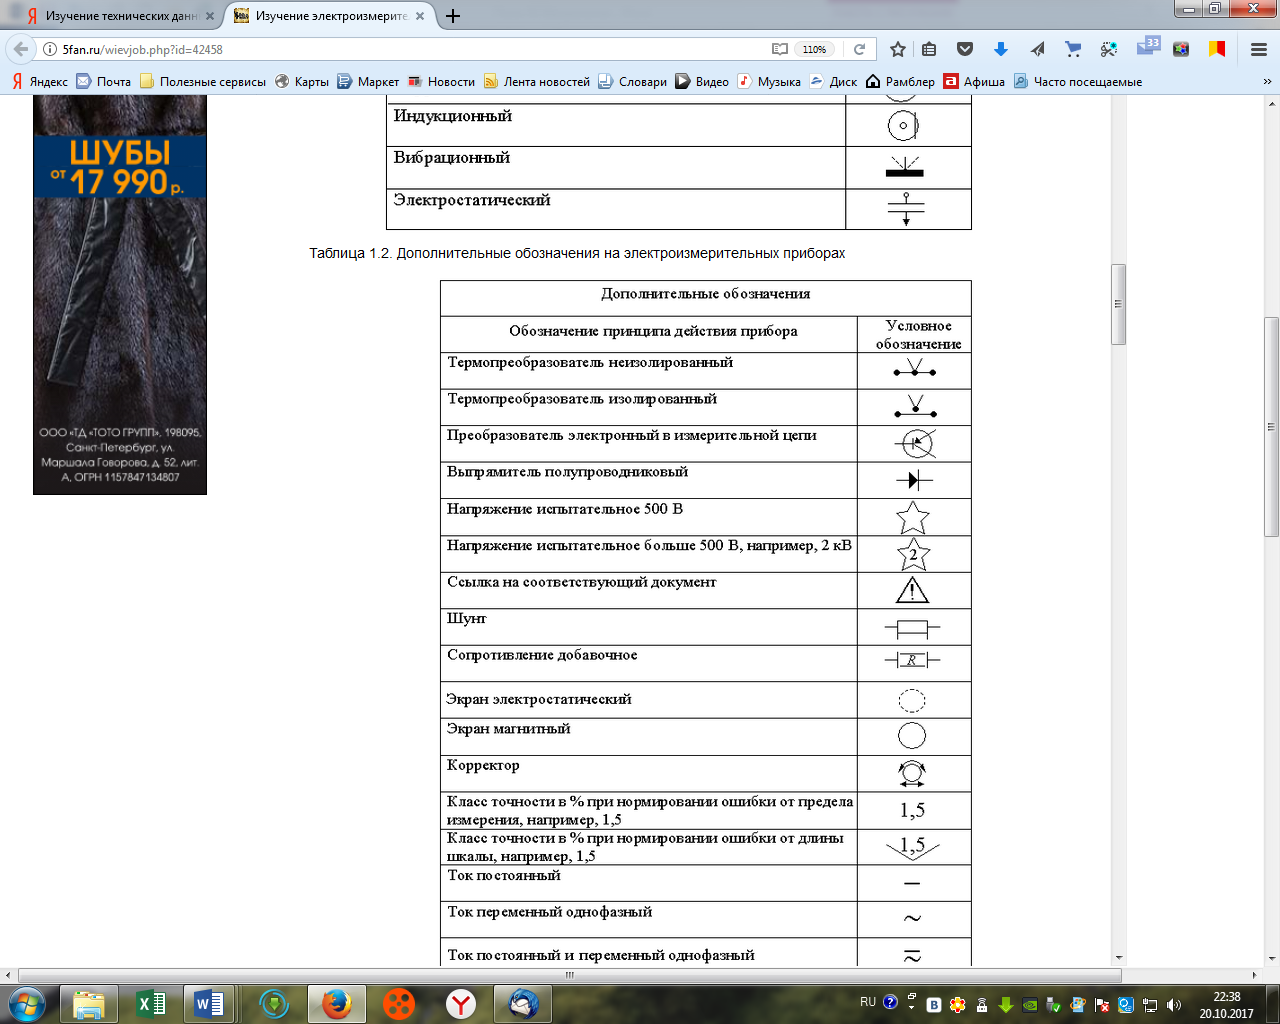Image resolution: width=1280 pixels, height=1024 pixels.
Task: Bookmark this page with the star icon
Action: coord(898,49)
